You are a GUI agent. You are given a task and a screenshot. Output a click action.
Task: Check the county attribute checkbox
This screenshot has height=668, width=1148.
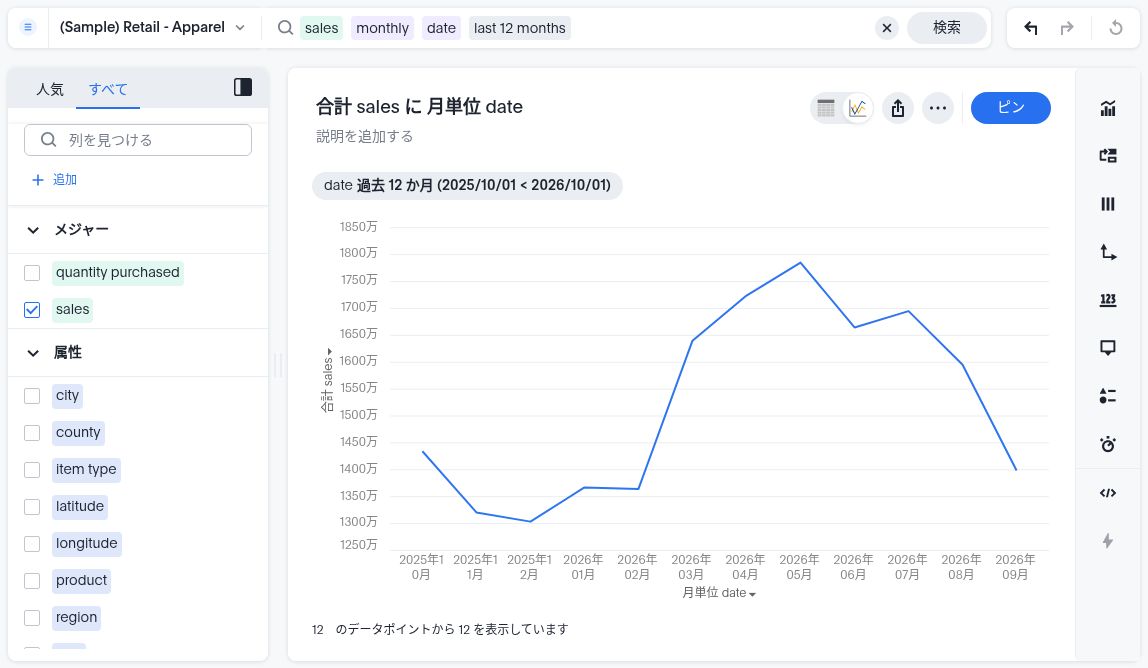tap(32, 433)
